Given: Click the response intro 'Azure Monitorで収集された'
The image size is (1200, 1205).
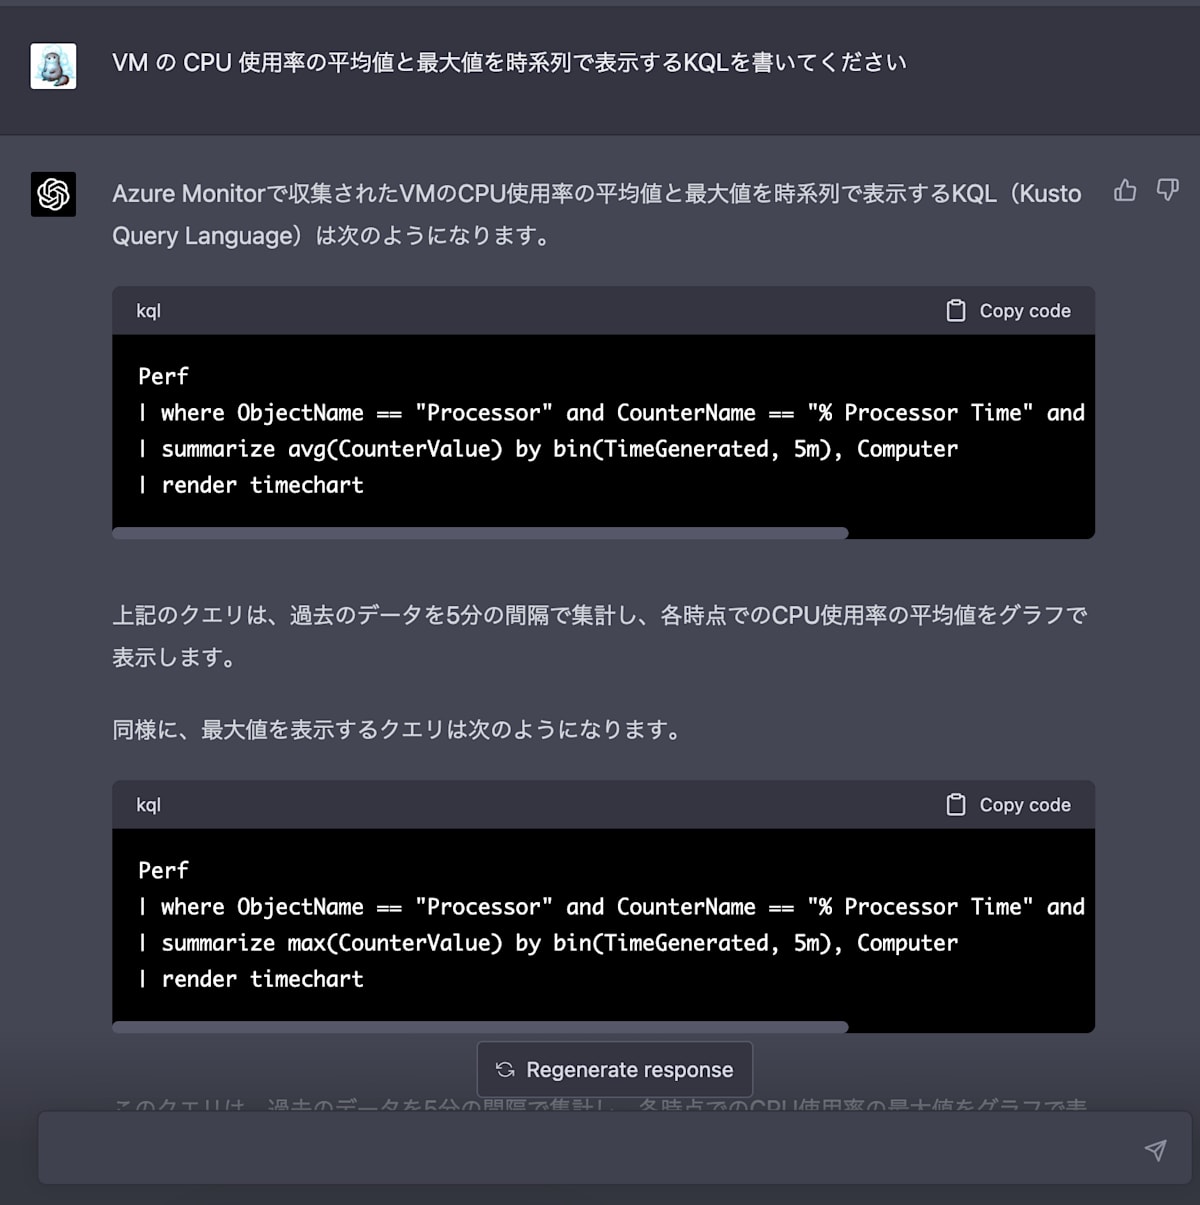Looking at the screenshot, I should click(x=597, y=214).
